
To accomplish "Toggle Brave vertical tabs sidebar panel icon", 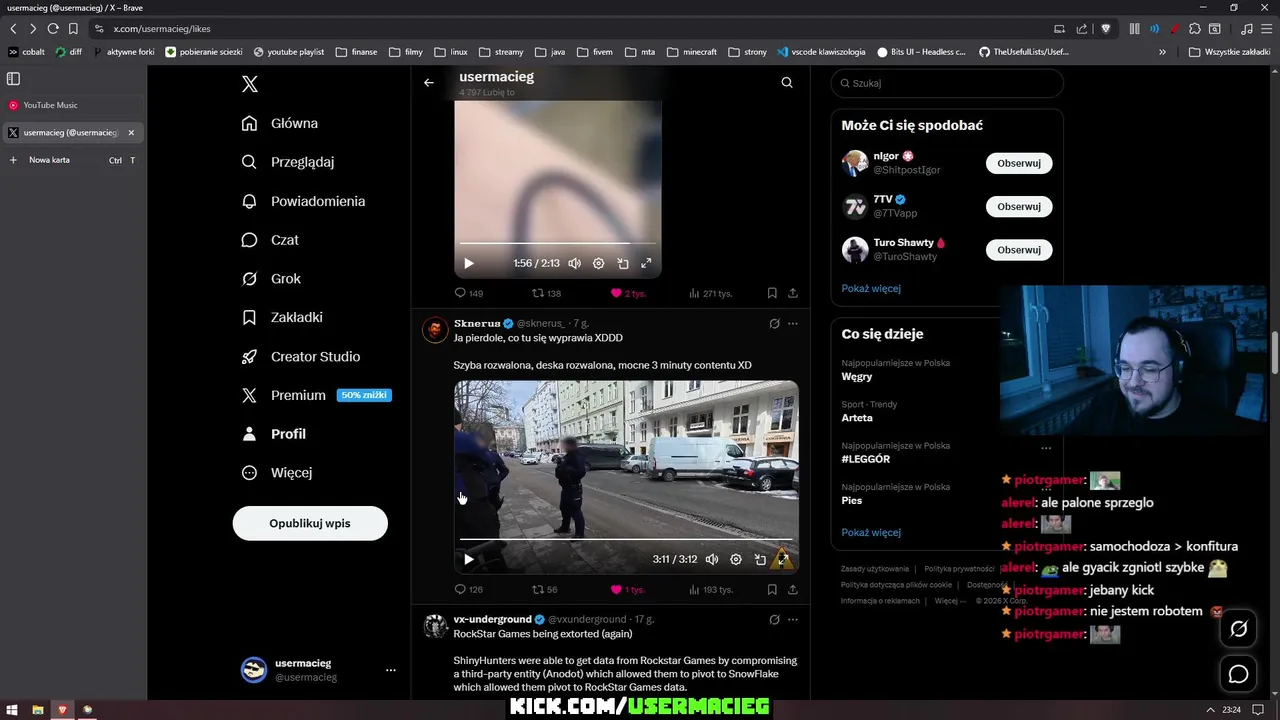I will (13, 79).
